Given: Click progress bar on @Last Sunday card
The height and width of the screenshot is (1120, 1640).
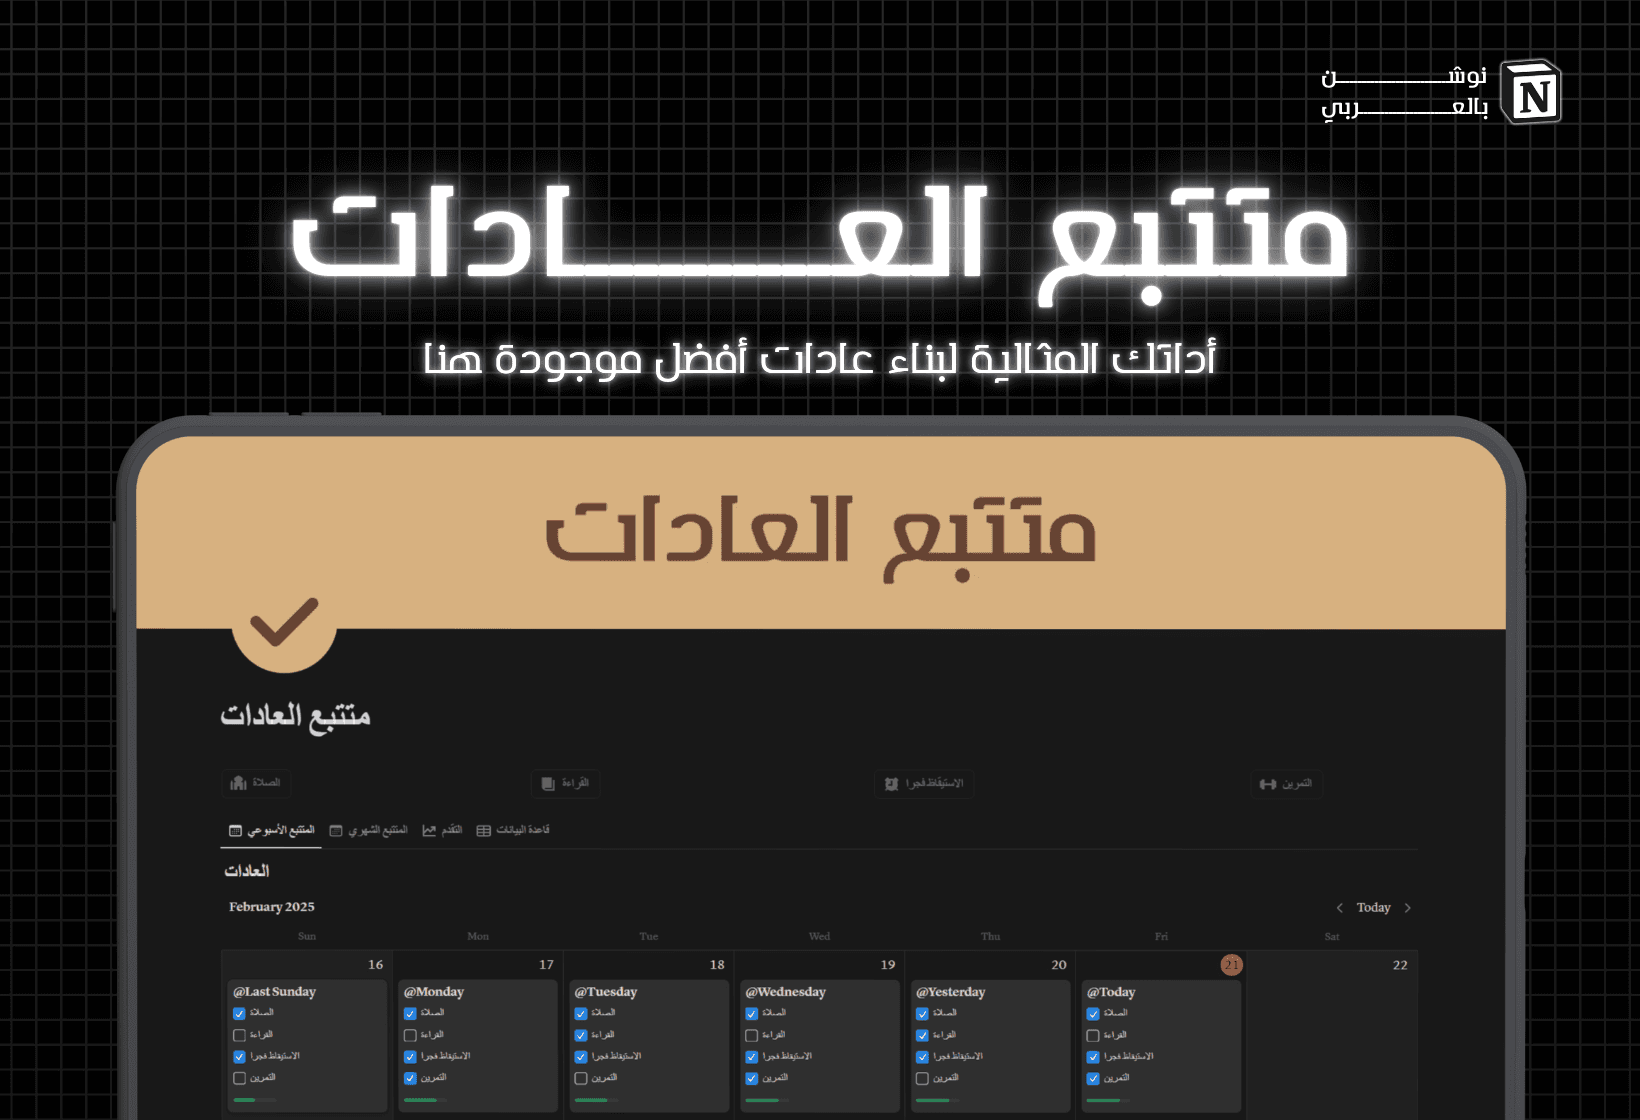Looking at the screenshot, I should (254, 1100).
